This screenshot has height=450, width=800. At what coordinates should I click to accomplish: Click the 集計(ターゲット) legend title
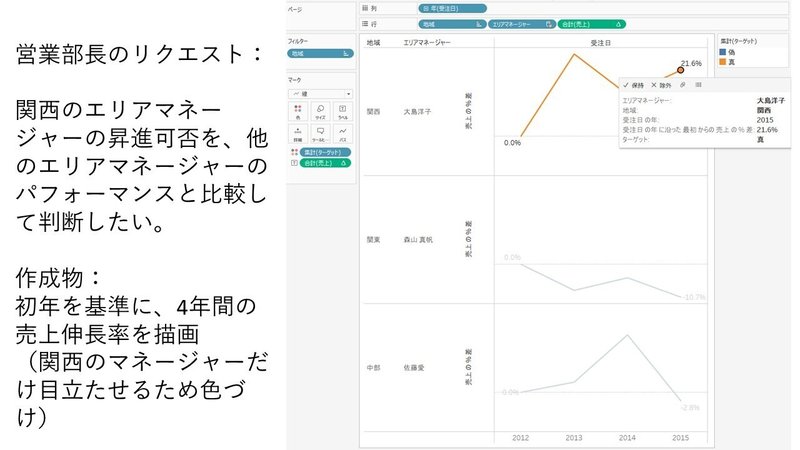(738, 41)
